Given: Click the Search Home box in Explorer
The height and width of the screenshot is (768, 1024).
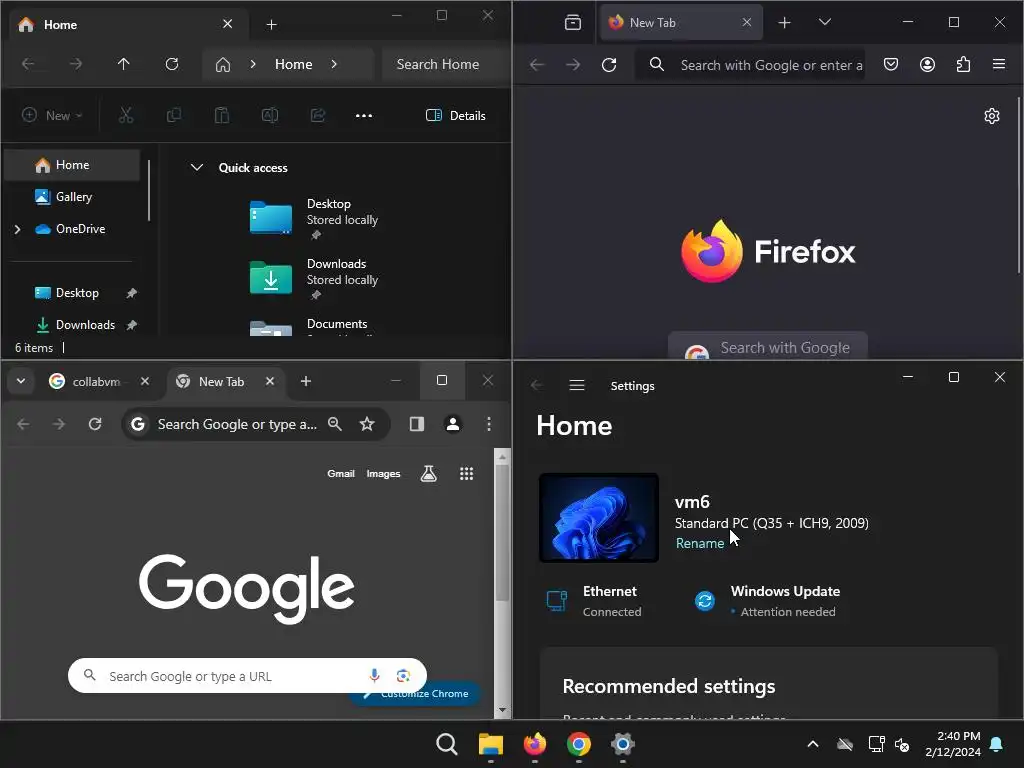Looking at the screenshot, I should [444, 64].
